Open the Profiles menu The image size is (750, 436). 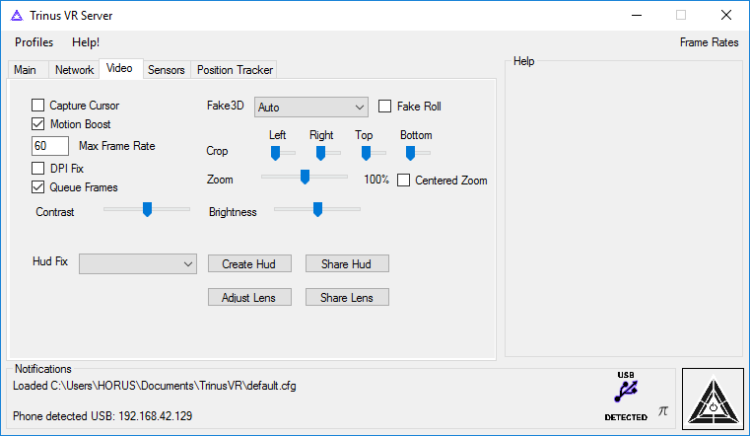point(34,42)
